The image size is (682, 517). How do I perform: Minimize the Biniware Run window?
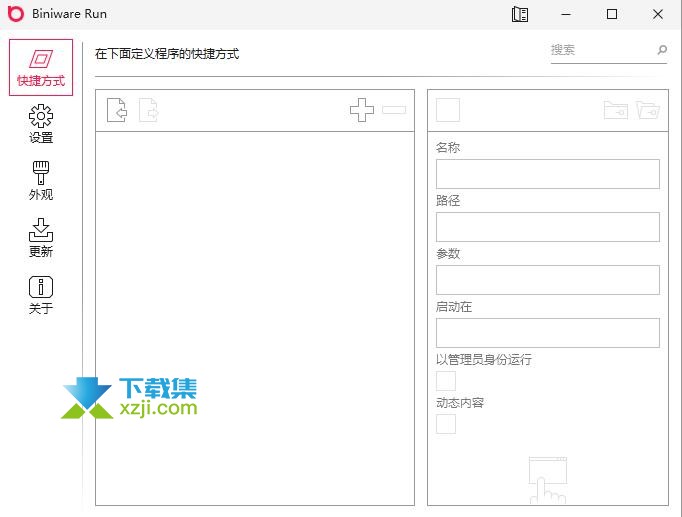pyautogui.click(x=566, y=14)
